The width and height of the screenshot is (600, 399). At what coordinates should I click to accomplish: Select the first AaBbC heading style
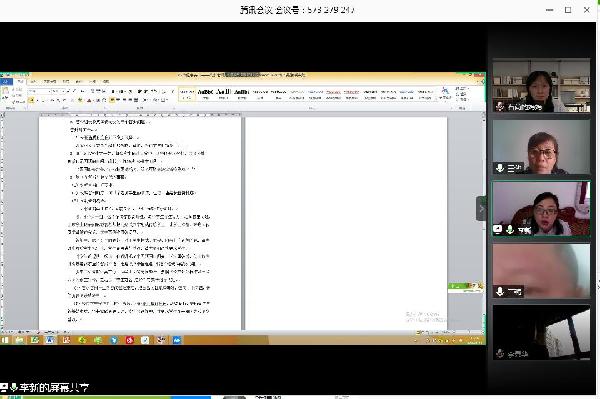tap(205, 94)
